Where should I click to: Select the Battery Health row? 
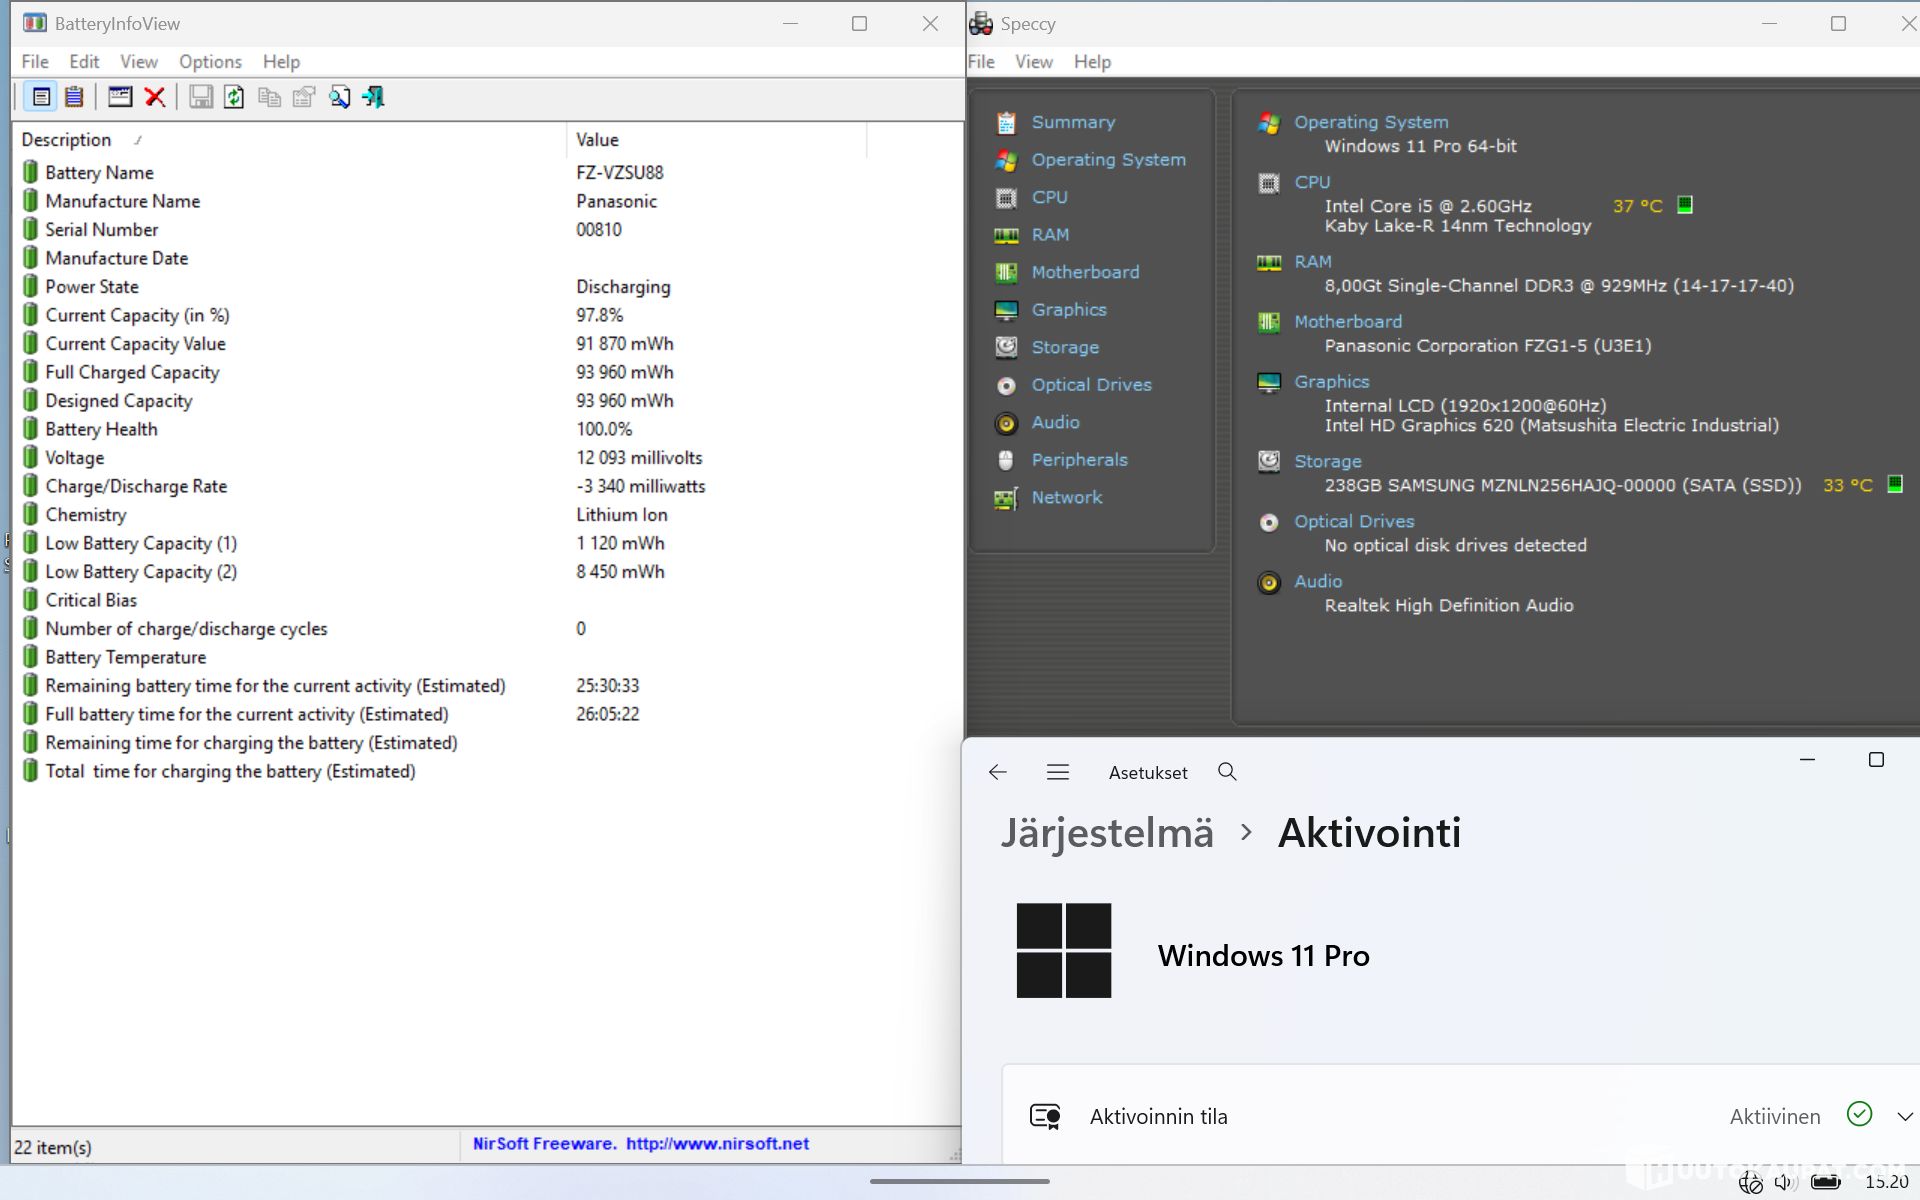click(101, 429)
